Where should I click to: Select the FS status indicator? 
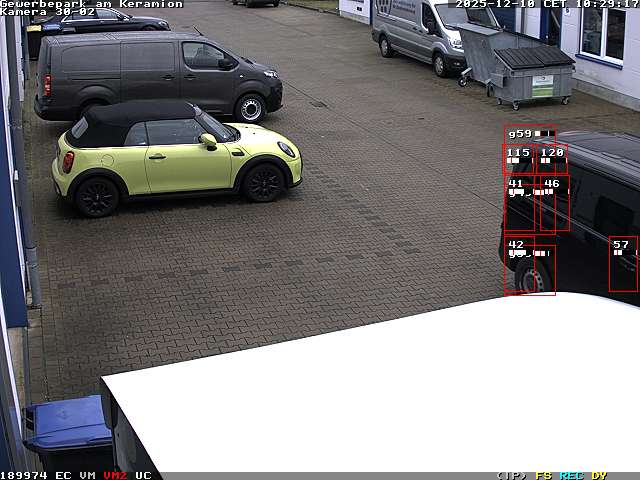click(544, 475)
